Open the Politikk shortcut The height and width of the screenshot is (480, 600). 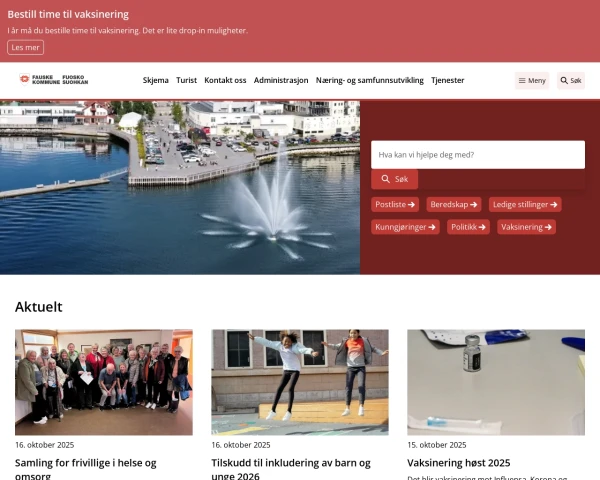(x=469, y=227)
